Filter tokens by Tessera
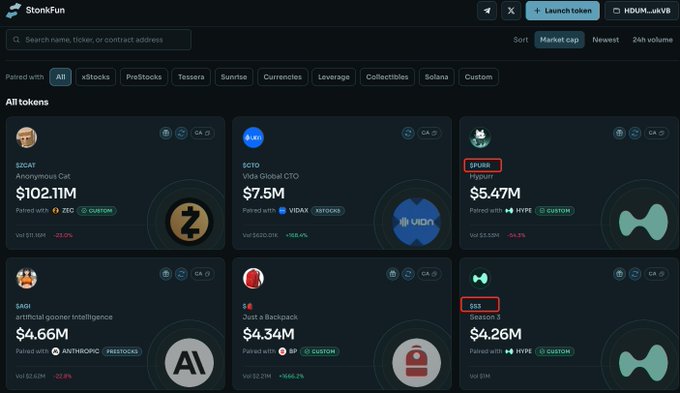The image size is (680, 393). (191, 77)
